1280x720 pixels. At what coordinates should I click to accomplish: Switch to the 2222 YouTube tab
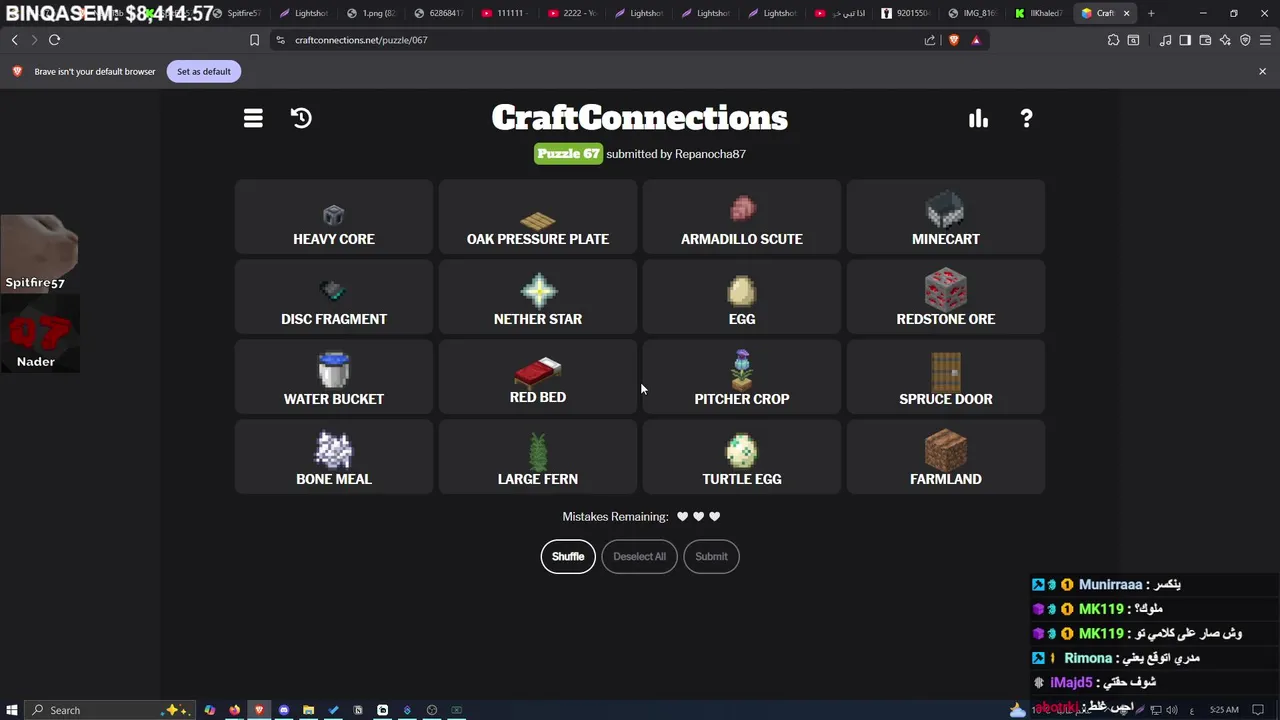tap(573, 13)
